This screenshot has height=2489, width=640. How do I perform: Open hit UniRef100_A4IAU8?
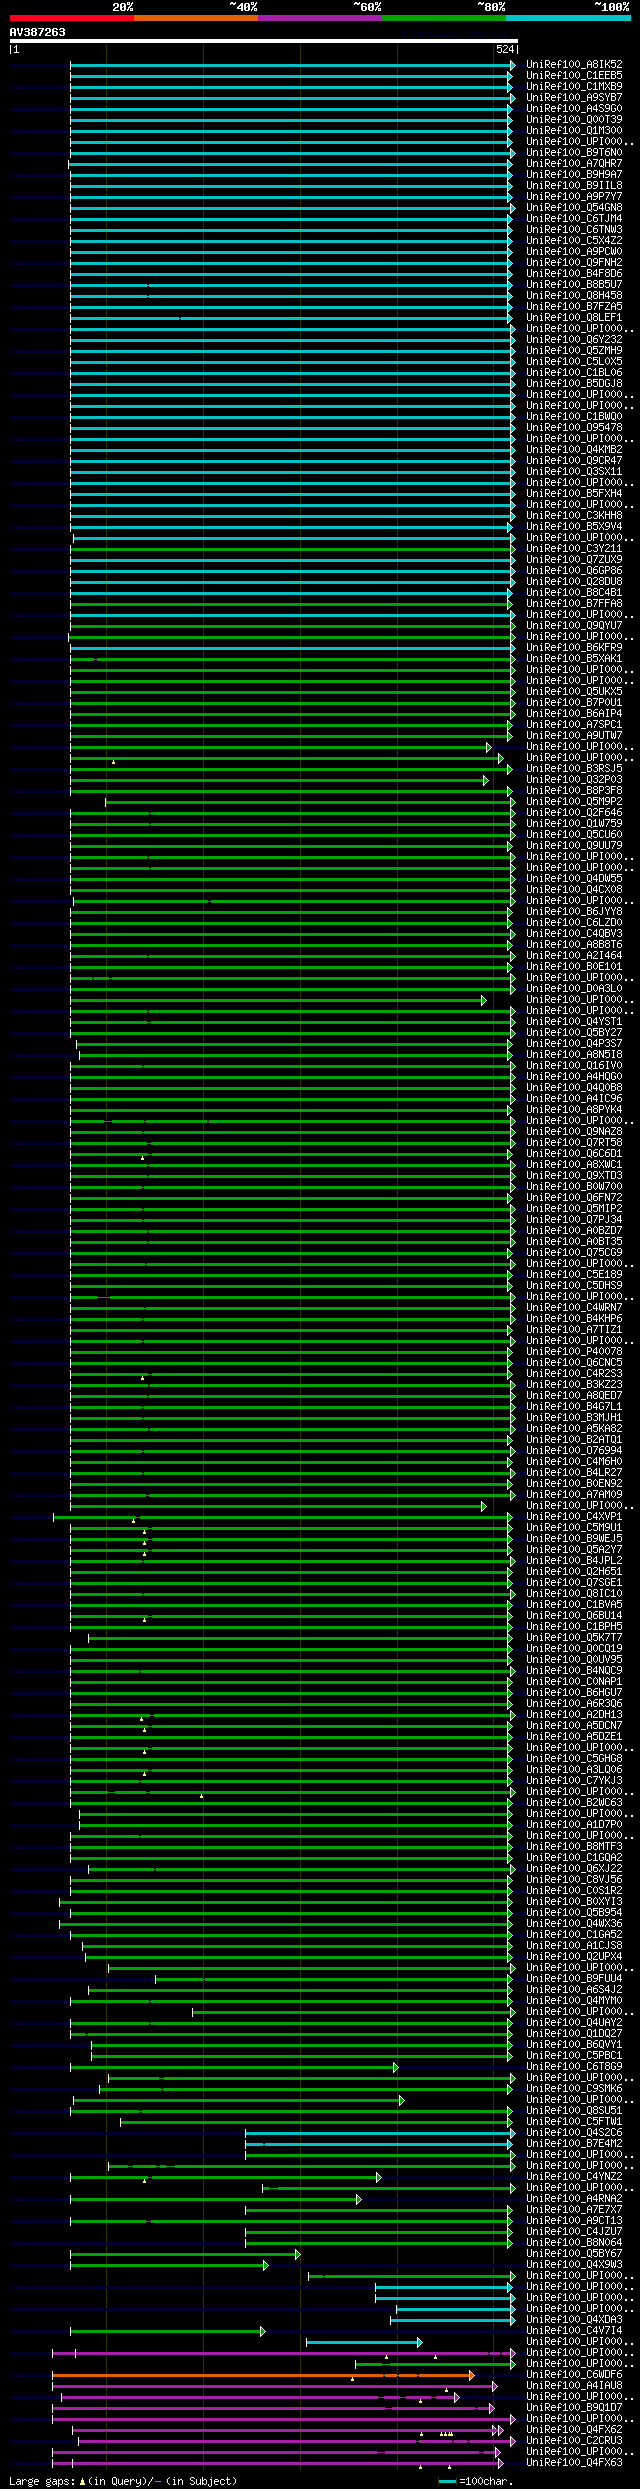point(574,2385)
